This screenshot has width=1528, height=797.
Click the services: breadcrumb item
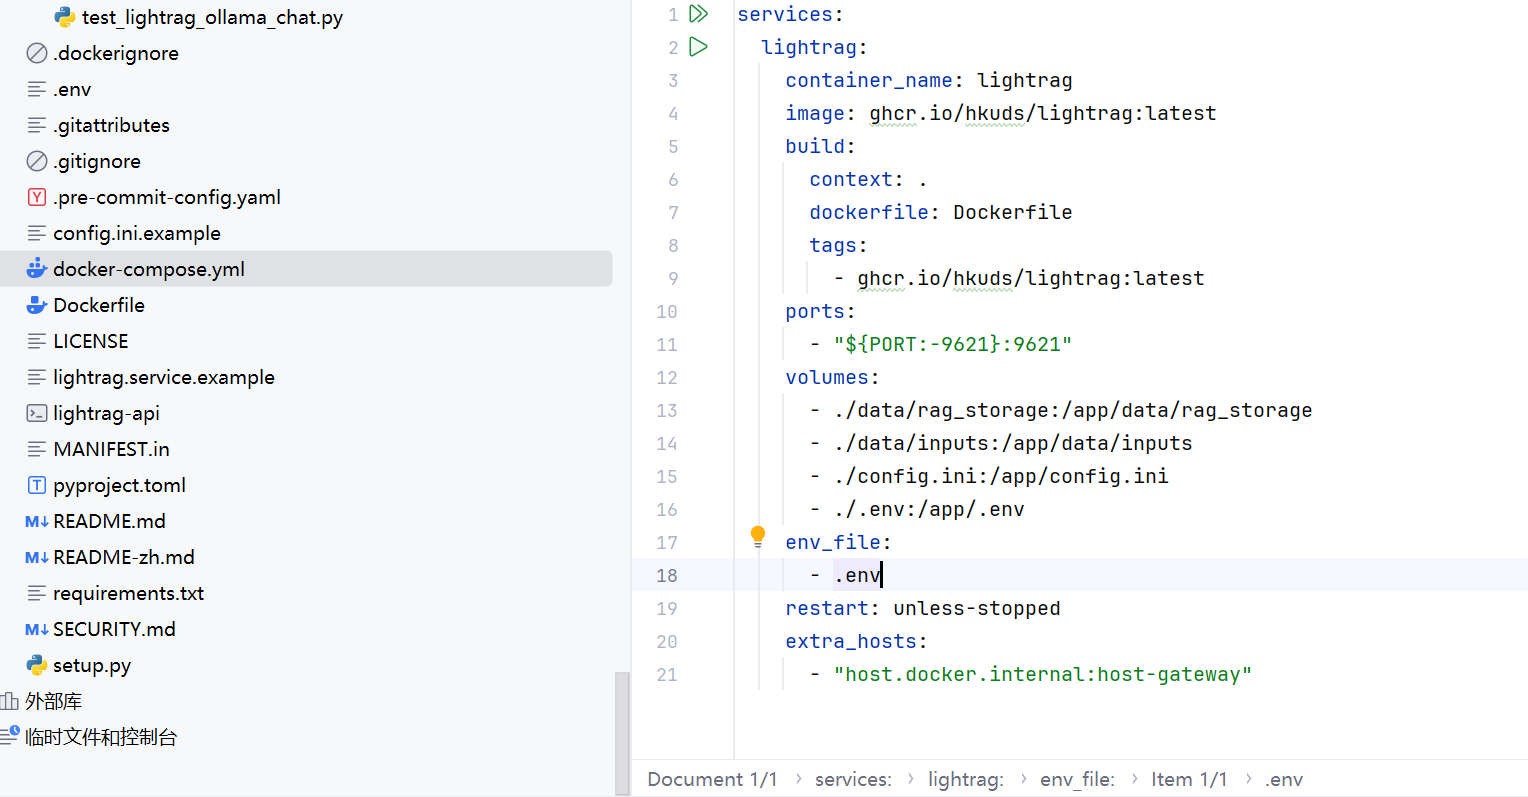tap(853, 779)
